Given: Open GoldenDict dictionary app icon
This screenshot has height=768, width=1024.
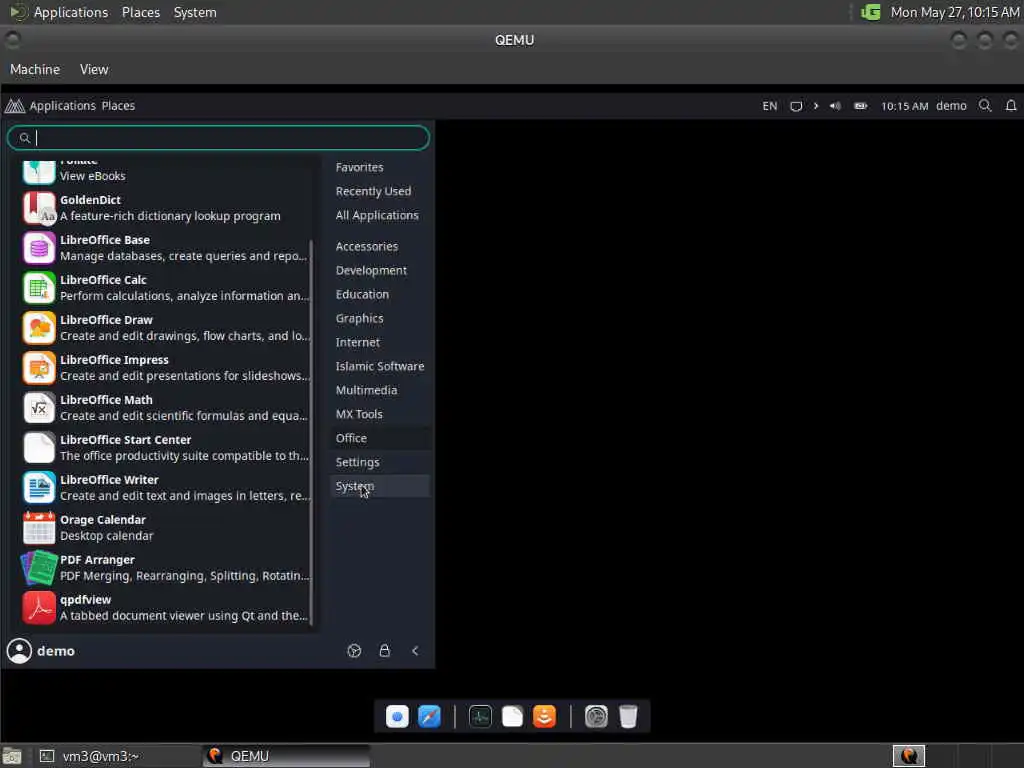Looking at the screenshot, I should click(39, 208).
